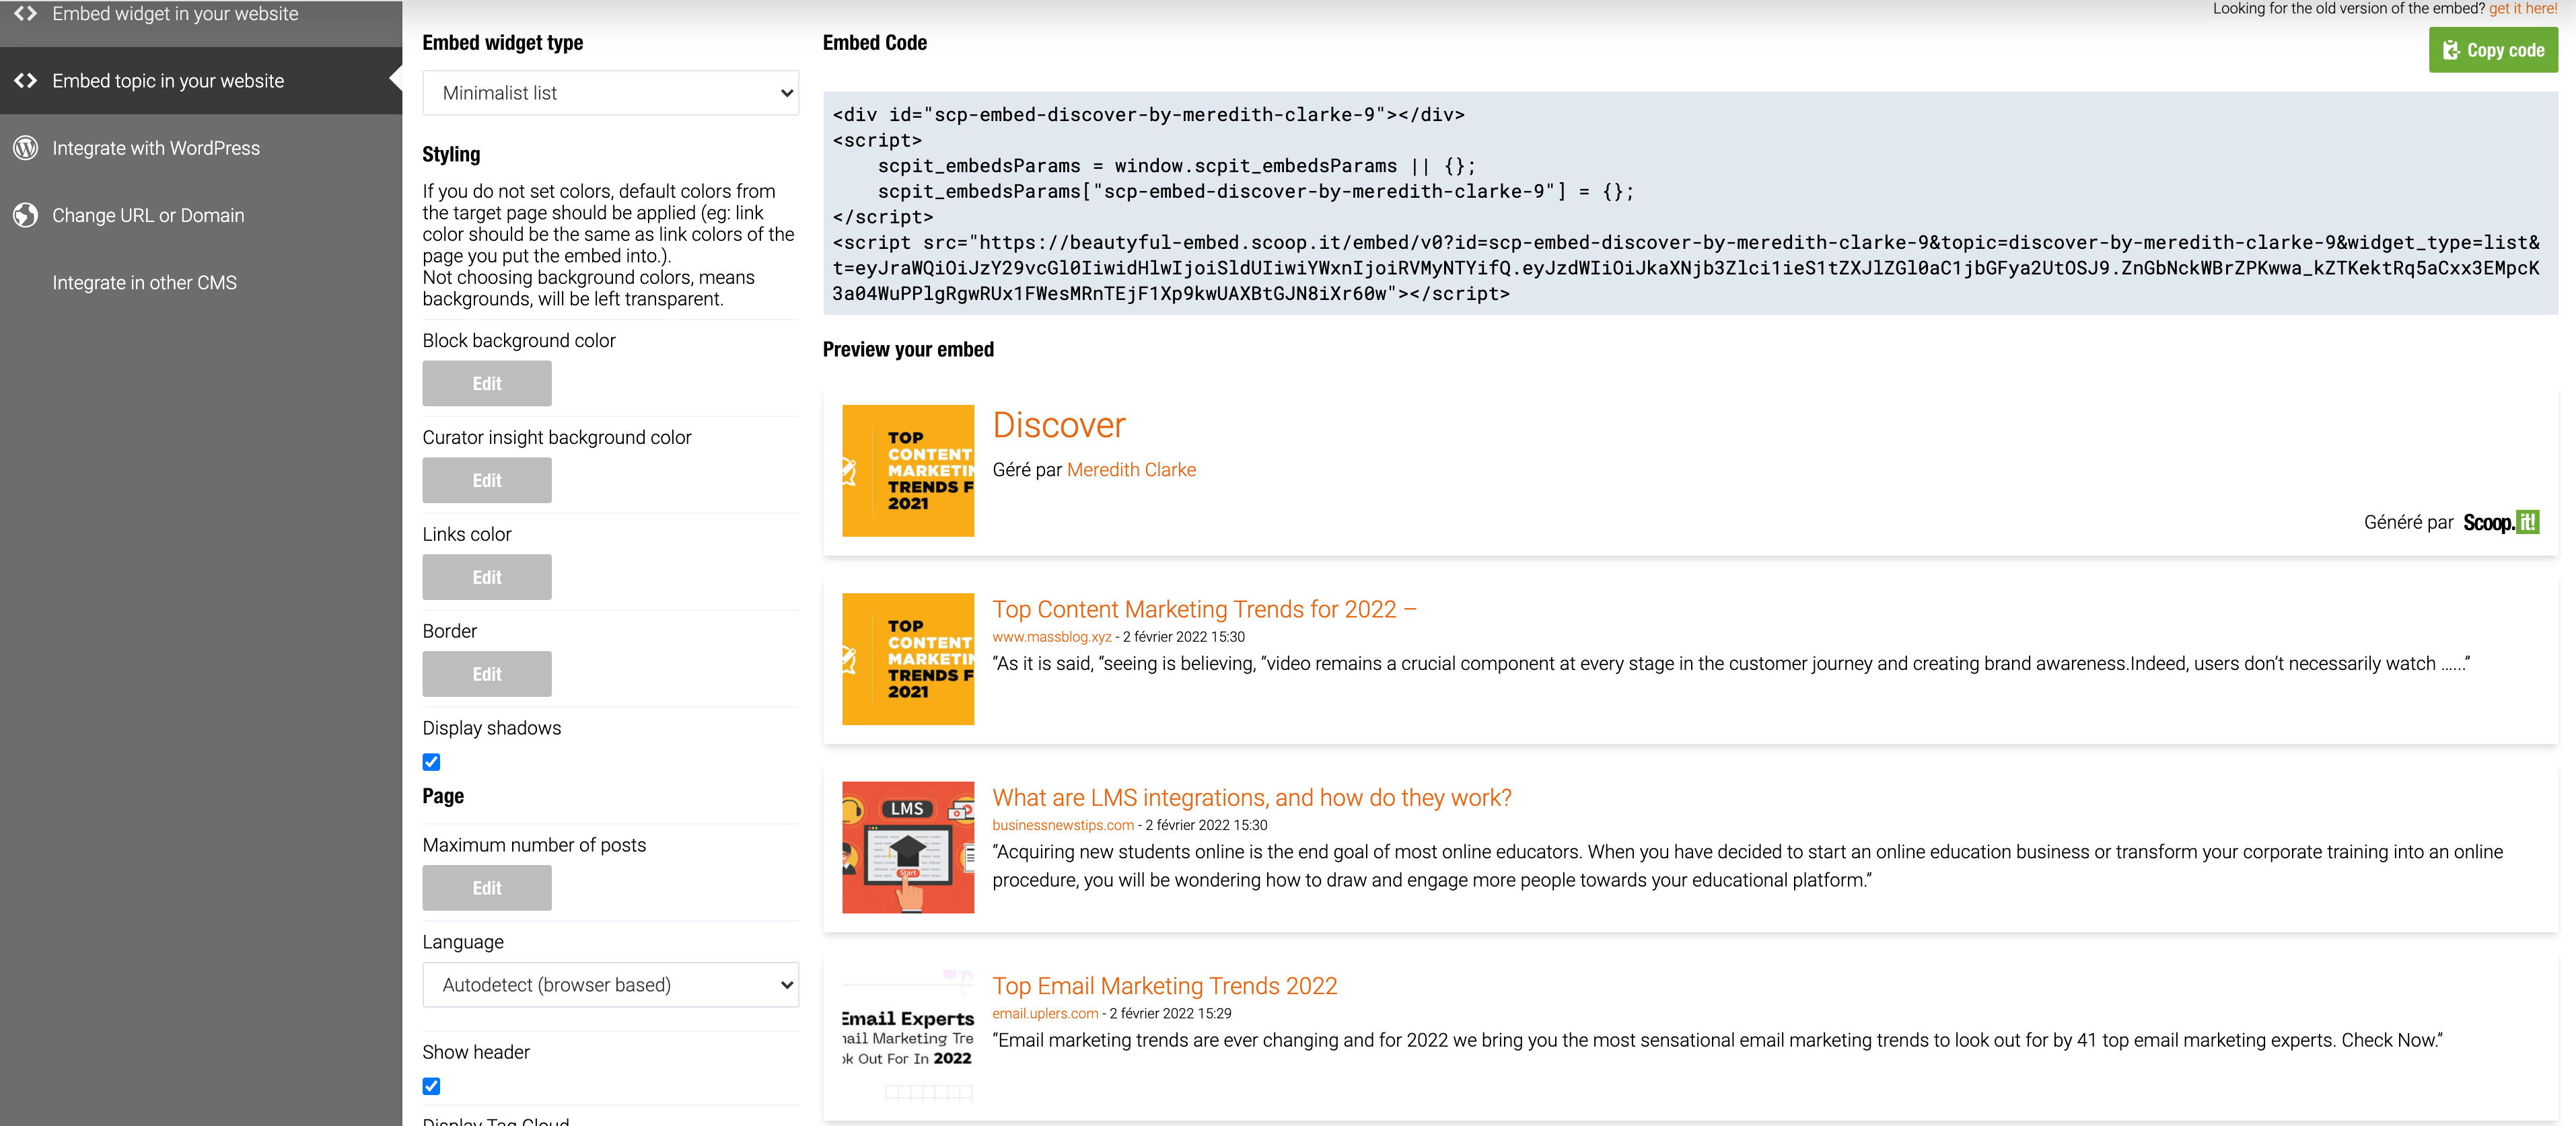
Task: Open Top Email Marketing Trends 2022 article
Action: pyautogui.click(x=1164, y=986)
